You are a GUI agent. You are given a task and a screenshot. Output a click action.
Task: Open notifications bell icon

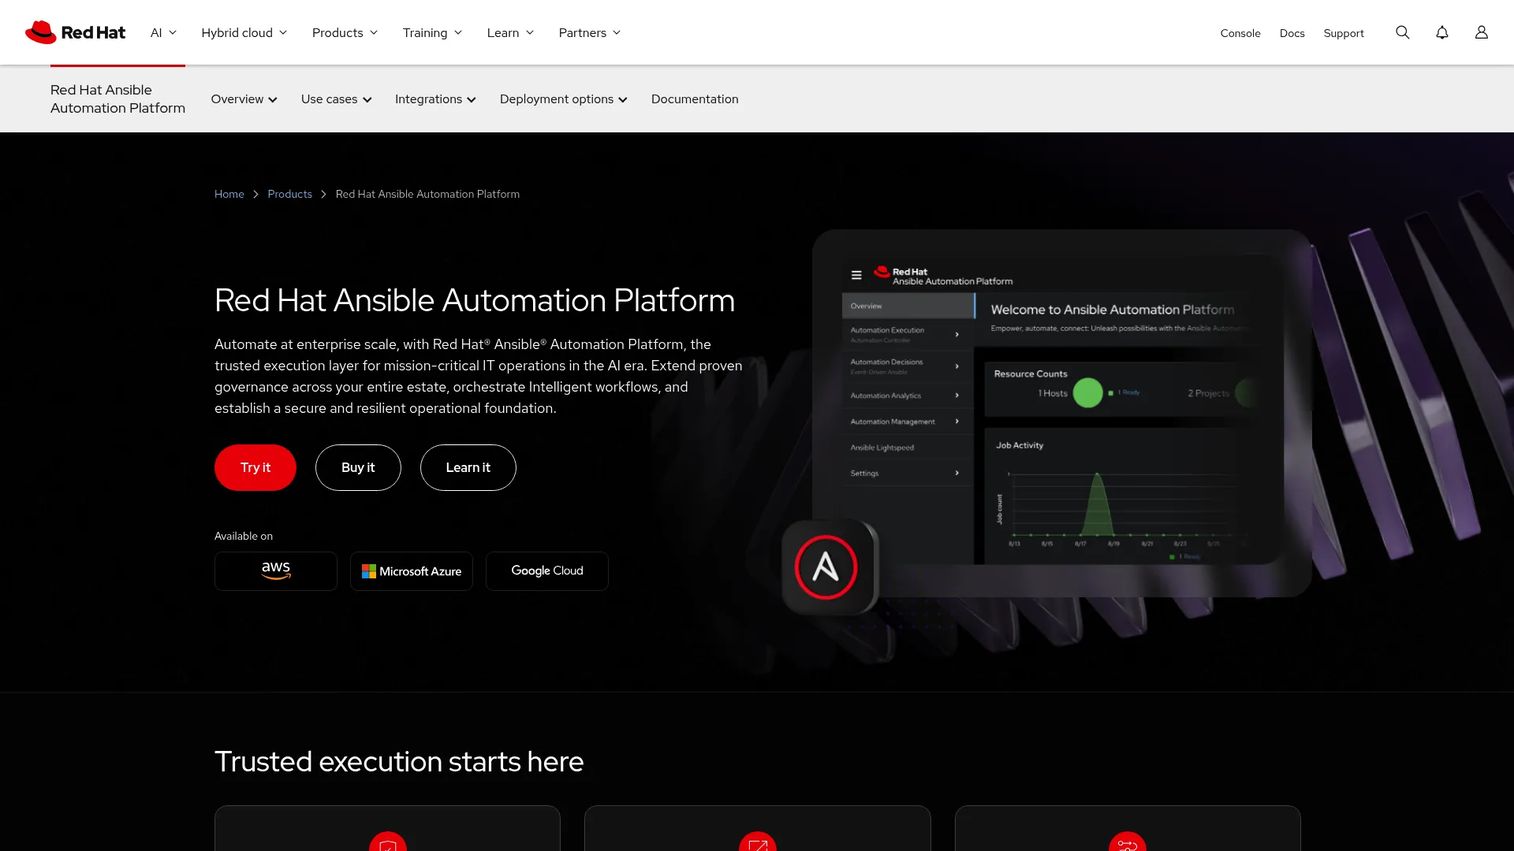(1442, 32)
